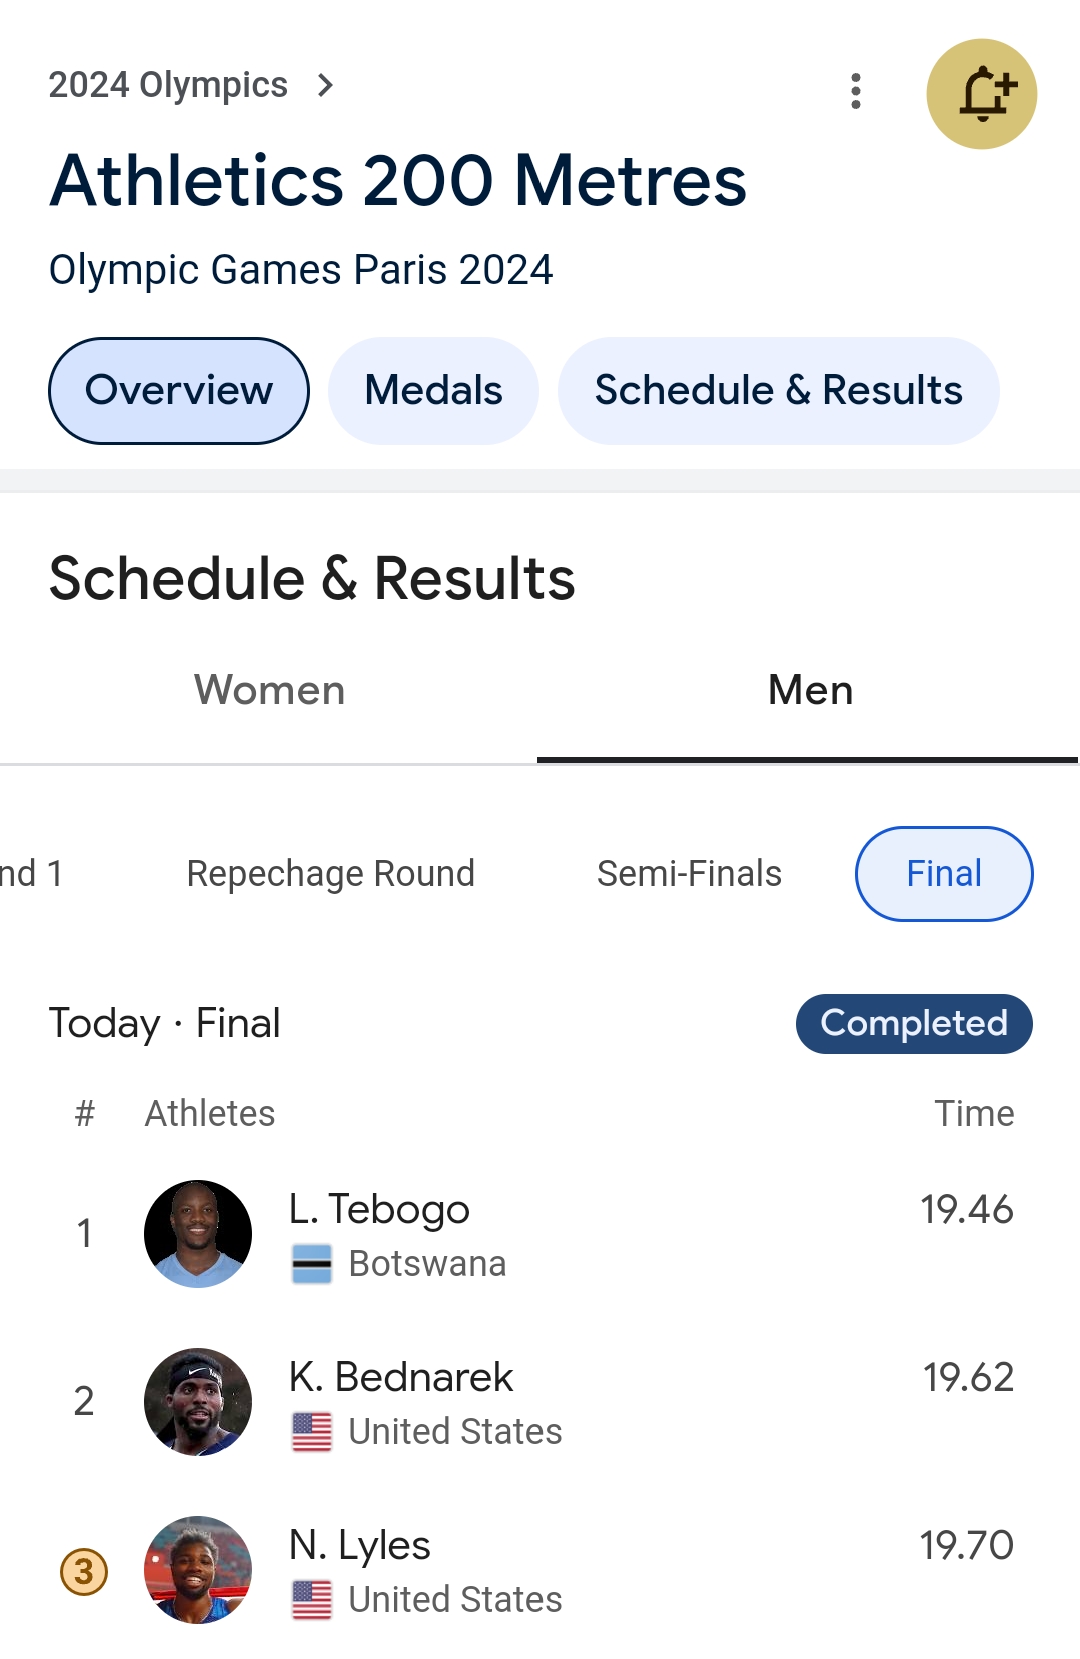Show the Repechage Round results

[330, 874]
